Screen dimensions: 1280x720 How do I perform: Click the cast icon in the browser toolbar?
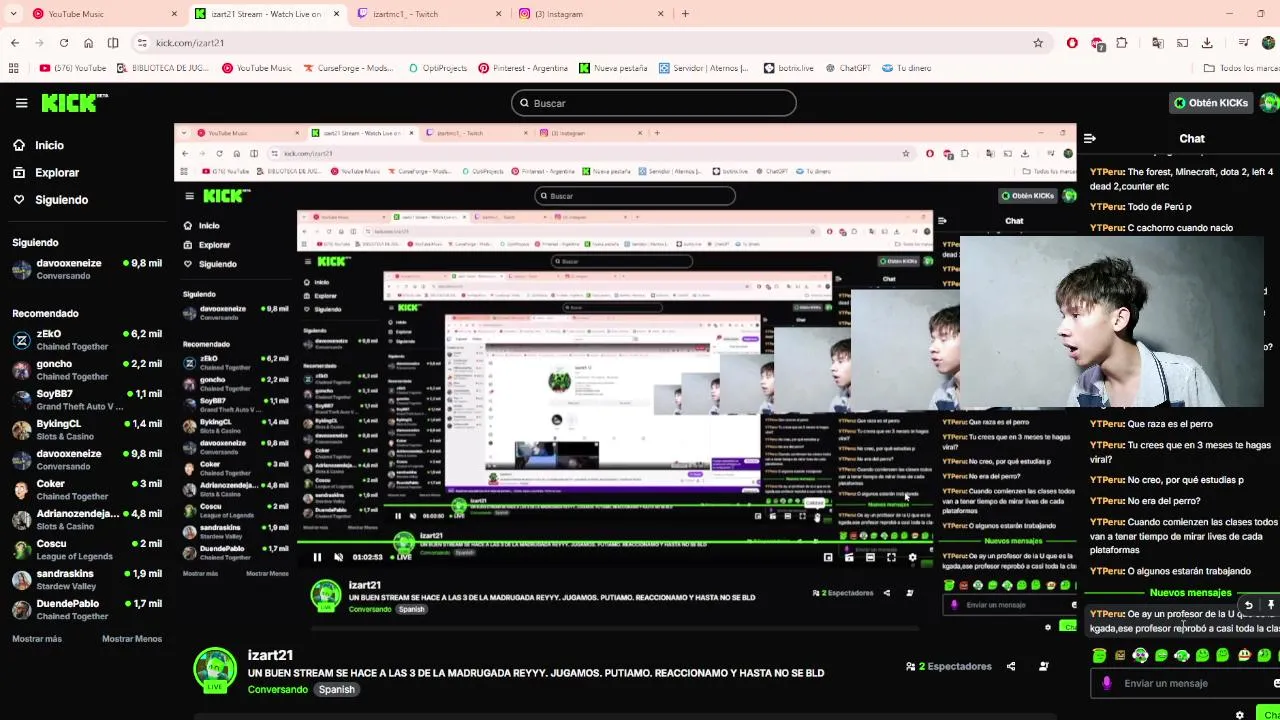pyautogui.click(x=1182, y=43)
